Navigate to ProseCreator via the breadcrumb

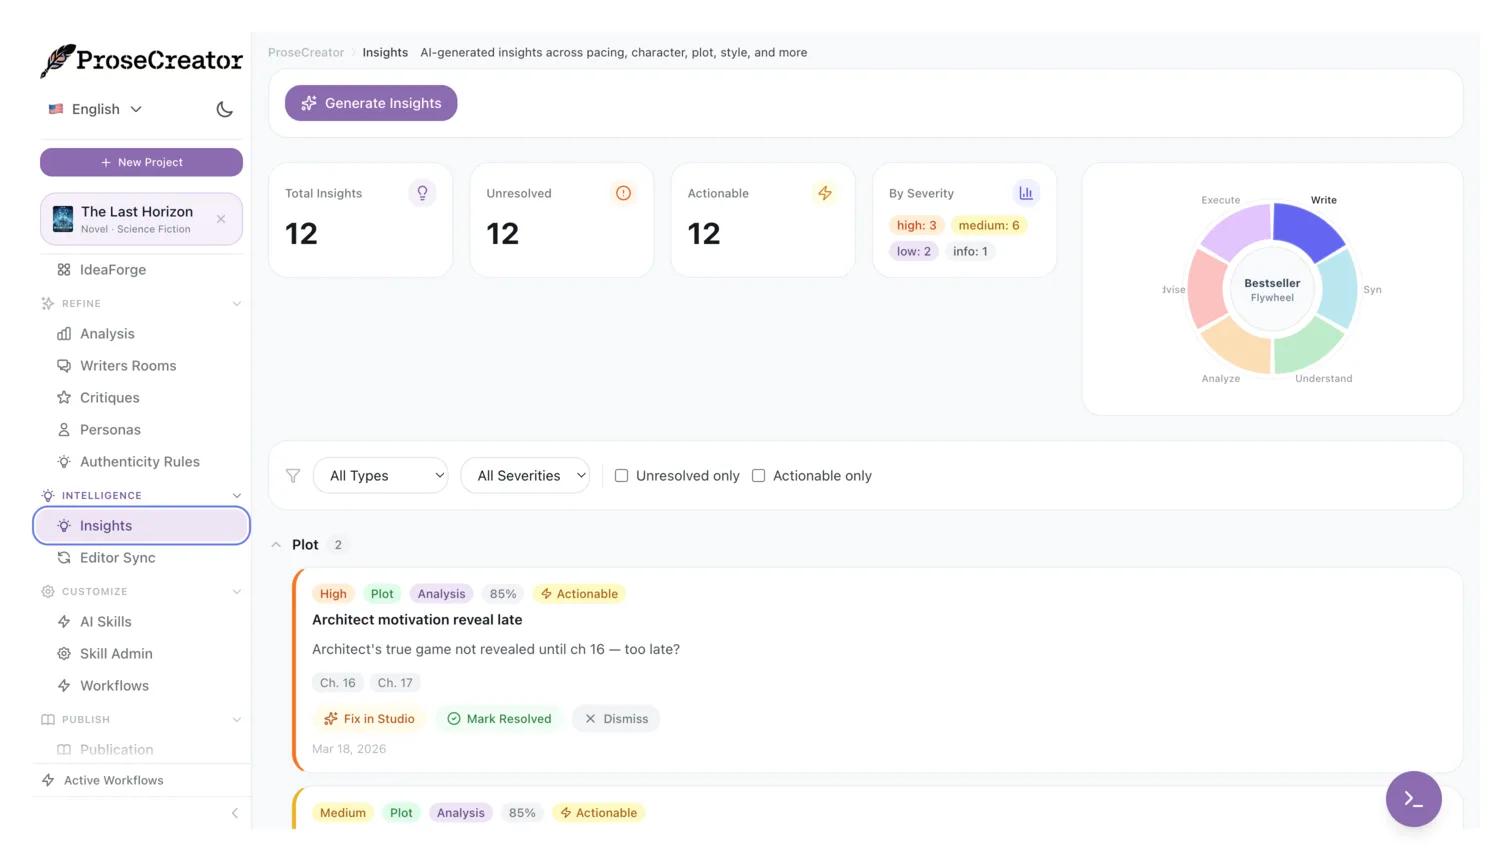(306, 52)
